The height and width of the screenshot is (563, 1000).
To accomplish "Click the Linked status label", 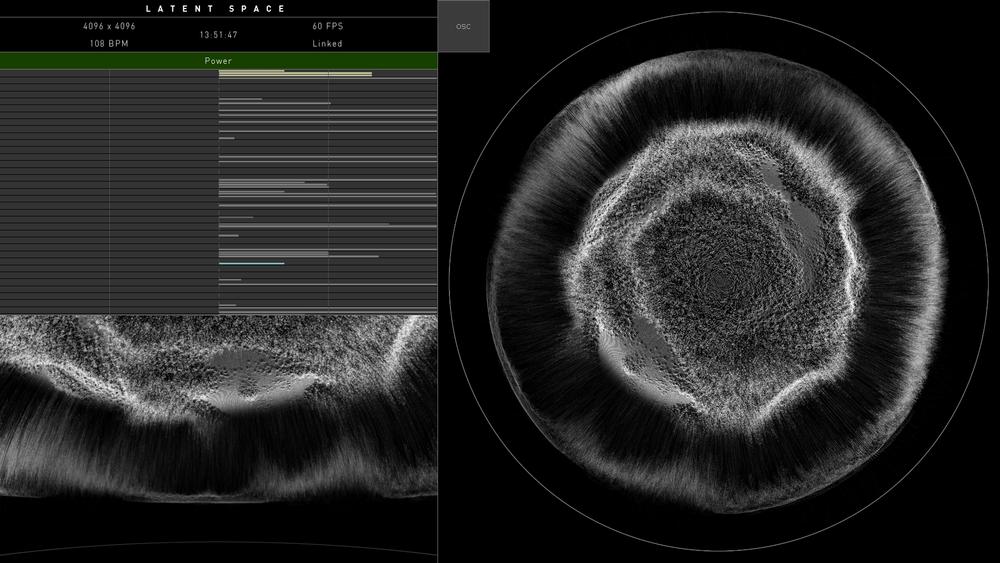I will (x=327, y=44).
